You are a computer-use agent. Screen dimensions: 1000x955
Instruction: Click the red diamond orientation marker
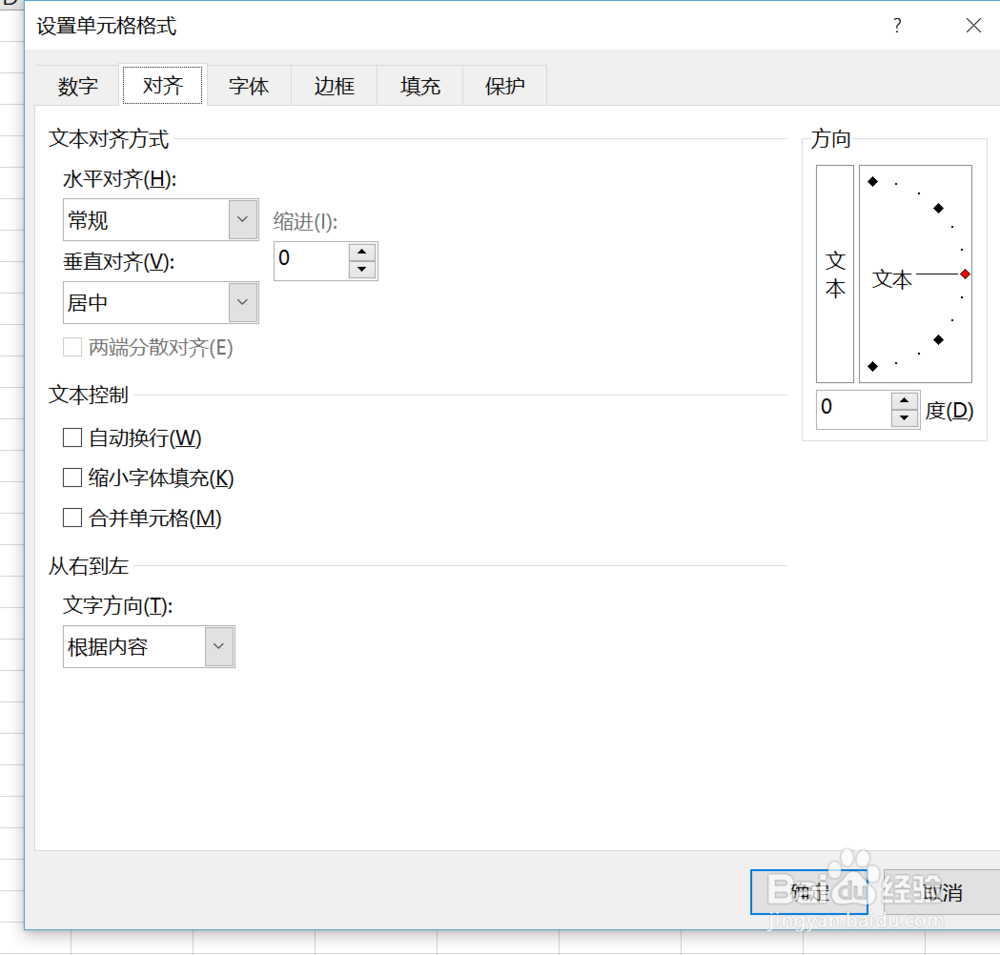click(964, 274)
